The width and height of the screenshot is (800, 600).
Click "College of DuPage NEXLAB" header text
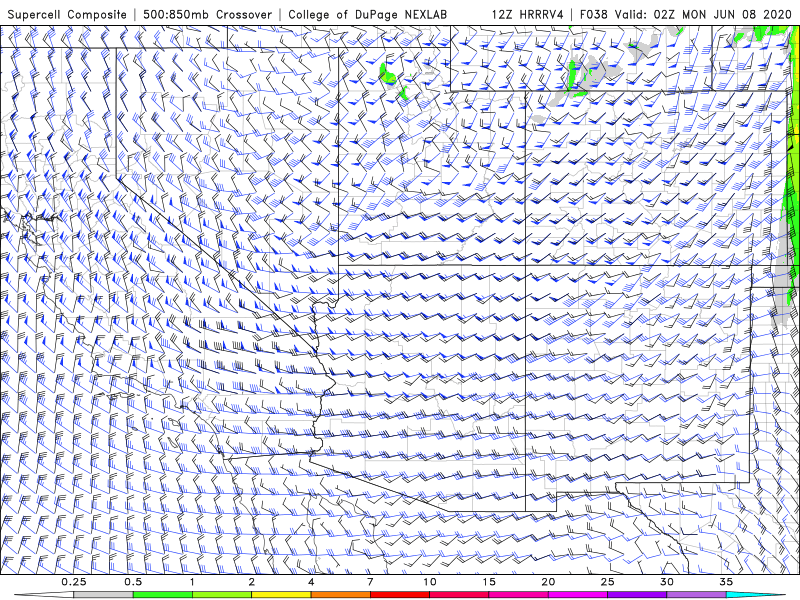click(367, 15)
